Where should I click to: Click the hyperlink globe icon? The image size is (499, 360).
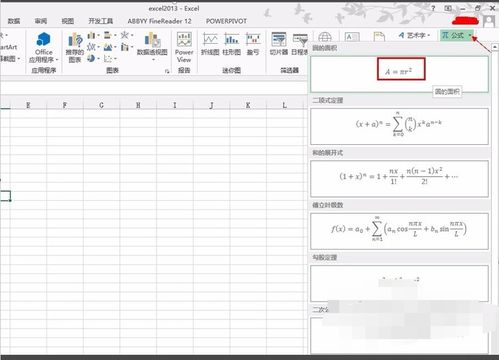click(x=325, y=37)
